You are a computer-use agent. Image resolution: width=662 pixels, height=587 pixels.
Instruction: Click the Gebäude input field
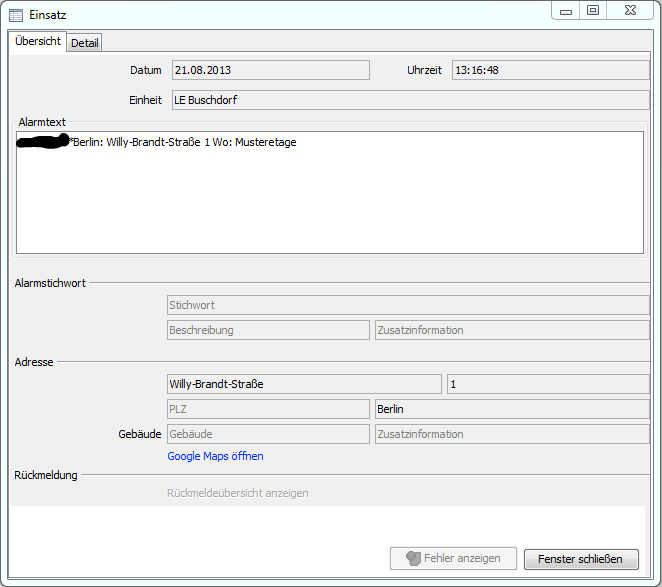(268, 434)
